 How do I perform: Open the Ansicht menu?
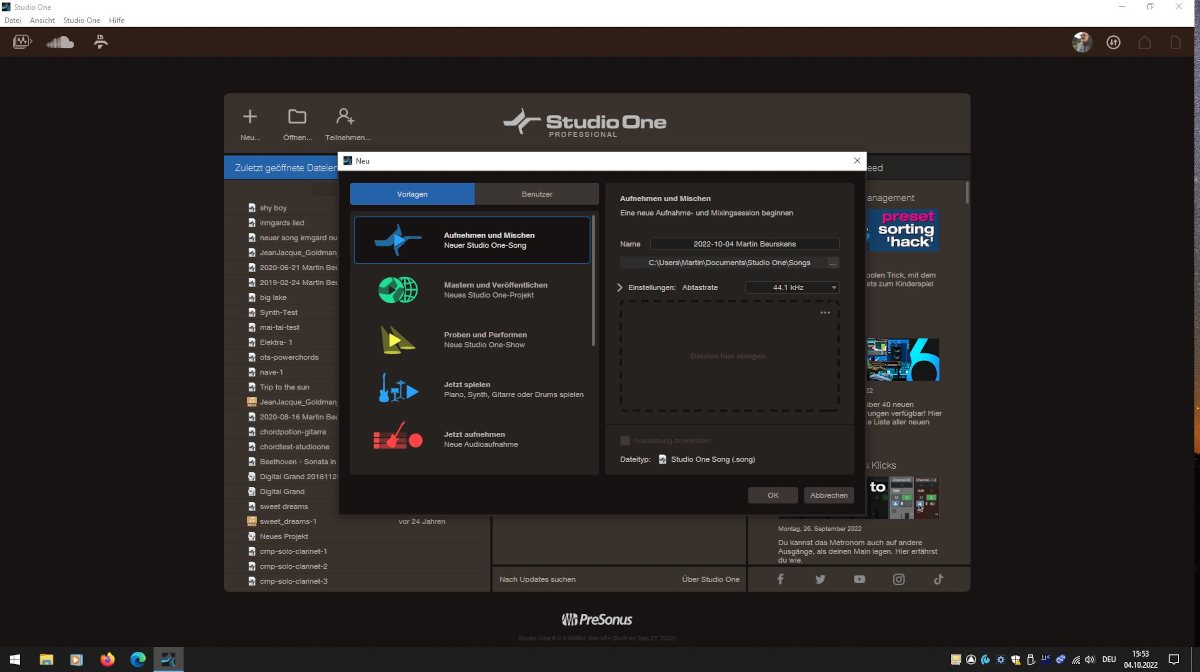pyautogui.click(x=43, y=20)
